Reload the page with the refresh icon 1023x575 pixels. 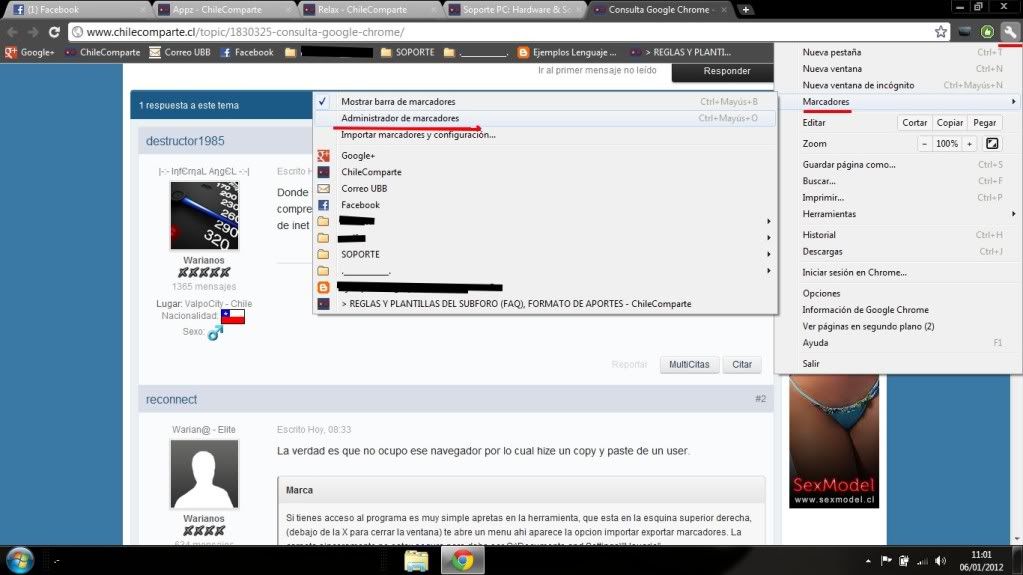pyautogui.click(x=54, y=31)
